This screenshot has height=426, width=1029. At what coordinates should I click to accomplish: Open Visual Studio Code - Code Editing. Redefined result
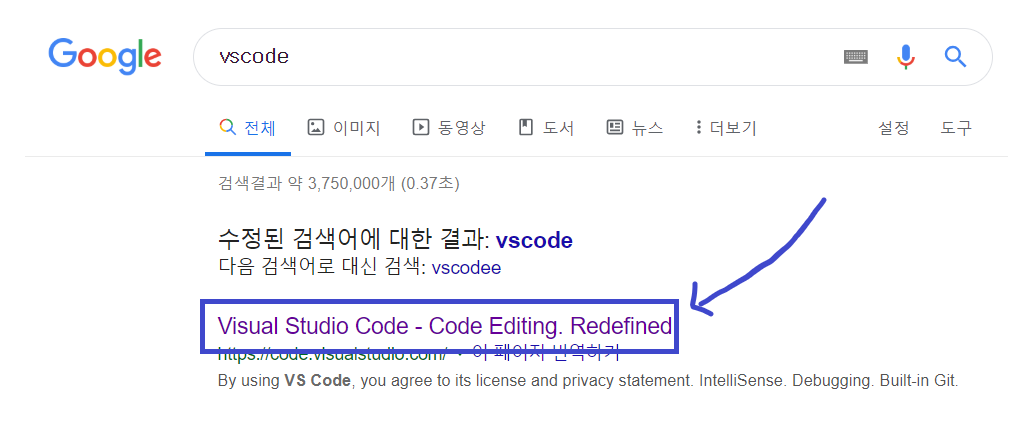(444, 326)
